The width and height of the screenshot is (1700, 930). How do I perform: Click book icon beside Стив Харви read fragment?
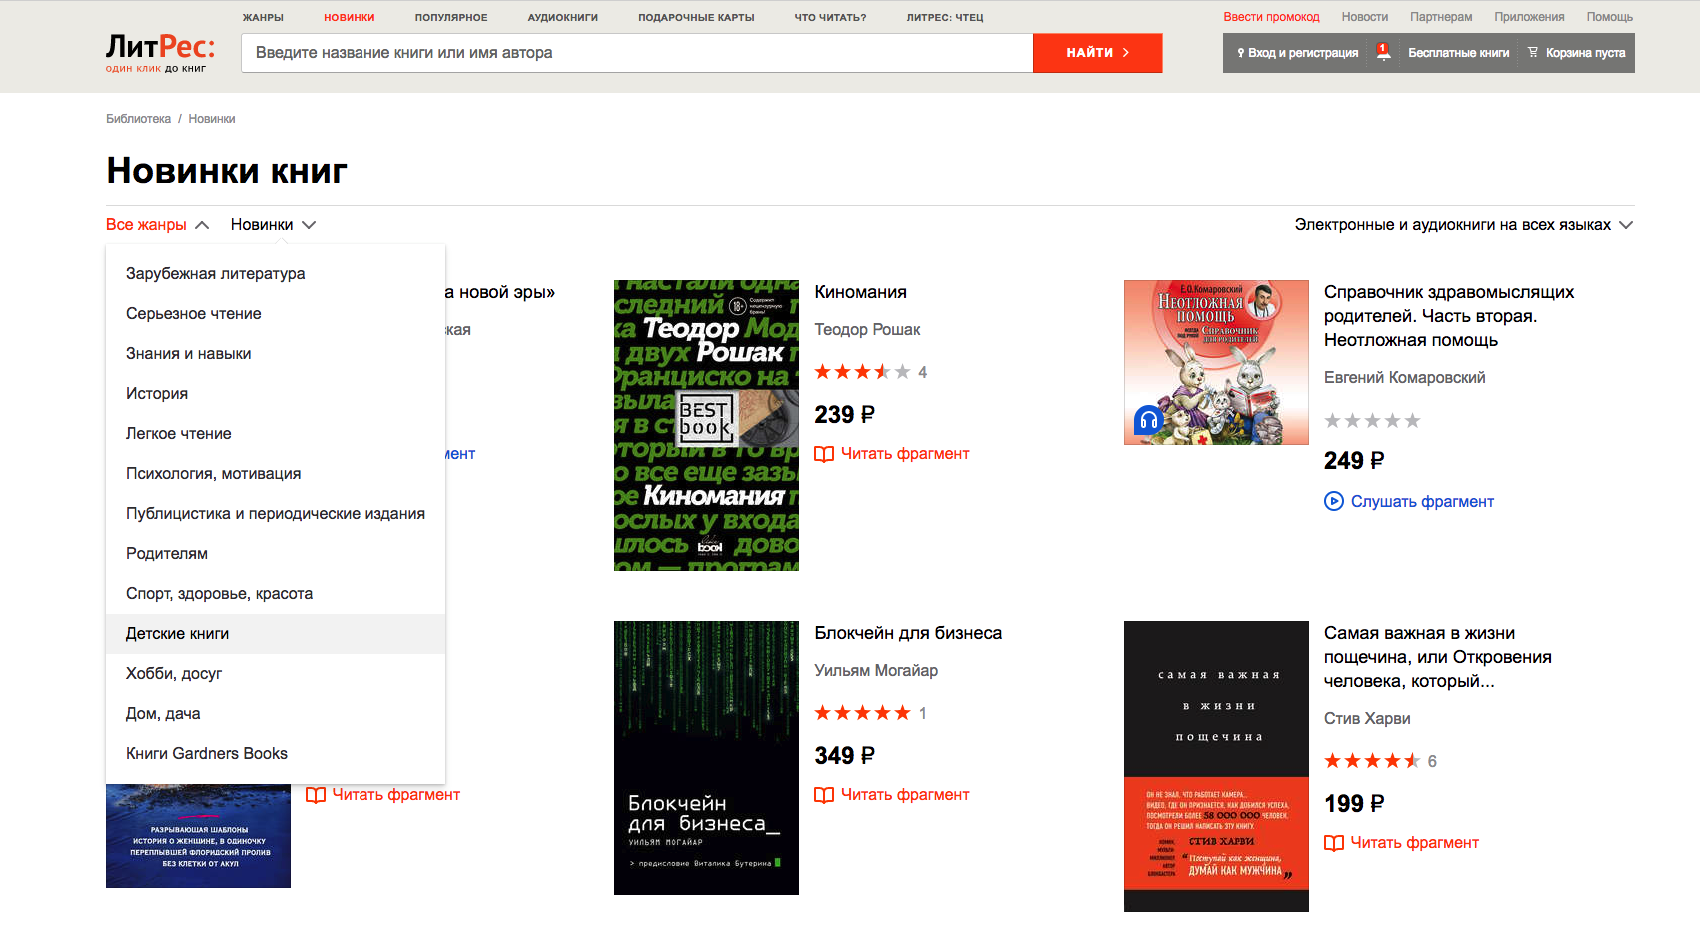pos(1334,843)
